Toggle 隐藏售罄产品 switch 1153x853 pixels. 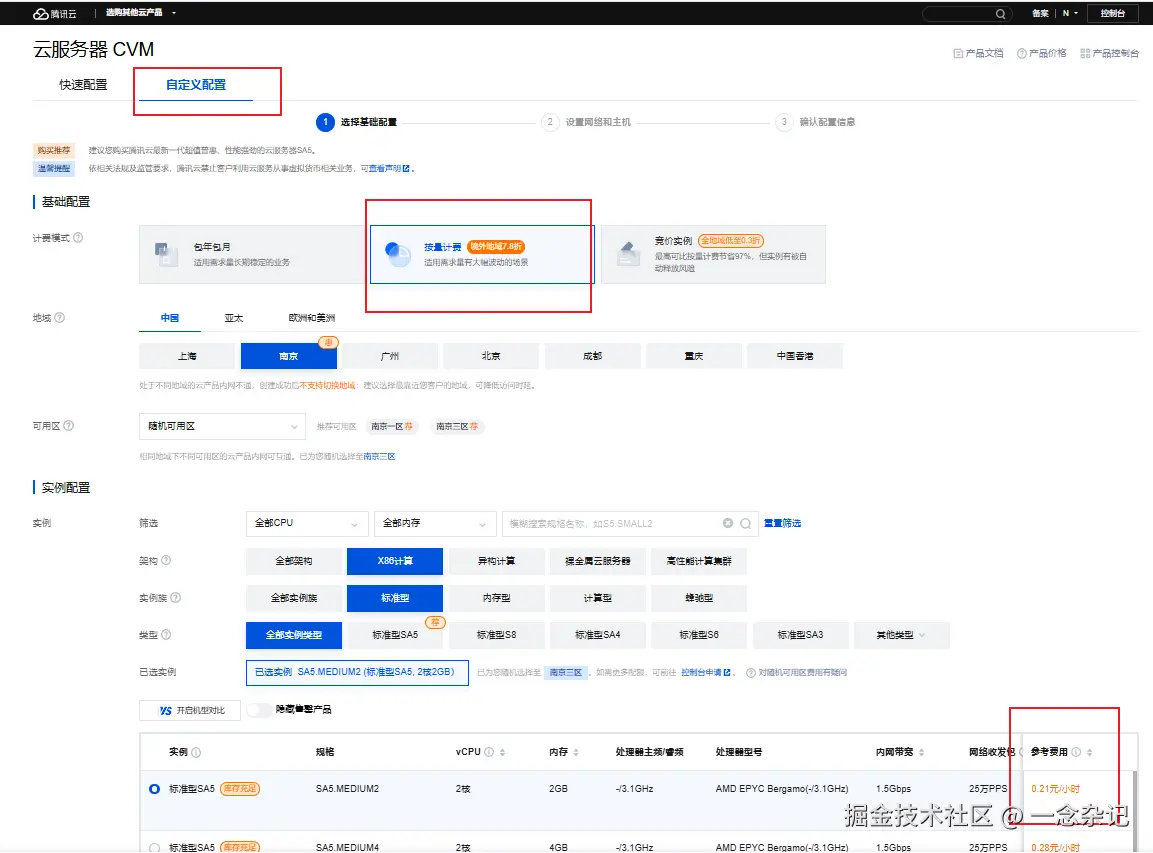point(258,710)
